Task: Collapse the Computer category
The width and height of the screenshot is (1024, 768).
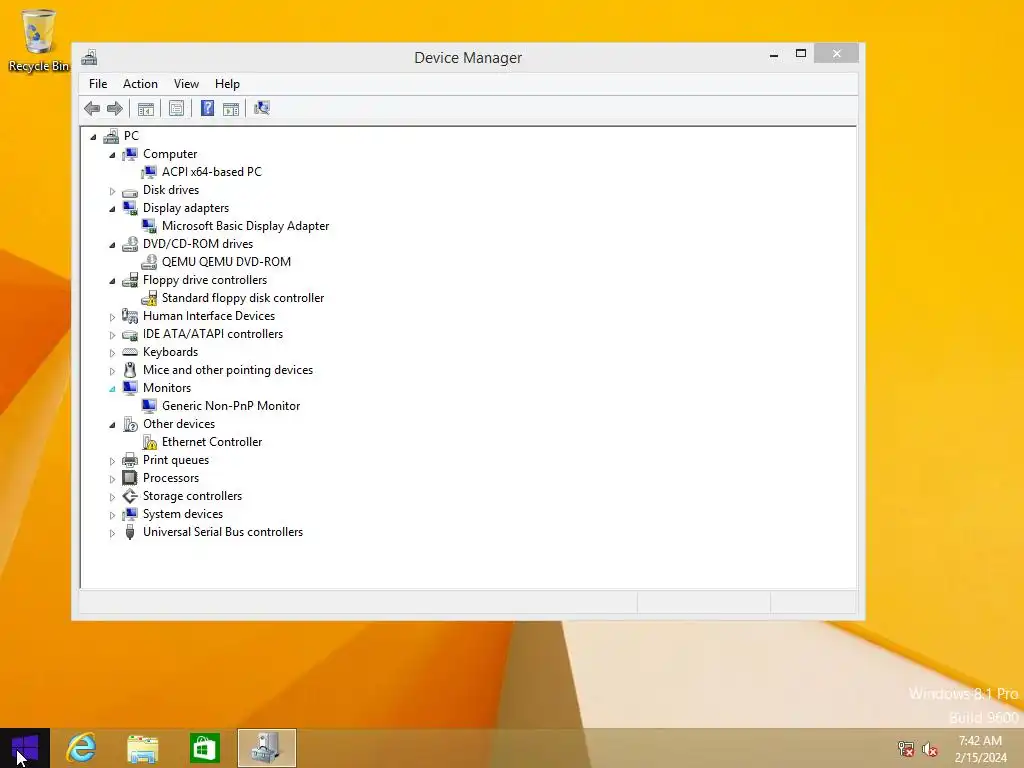Action: (112, 155)
